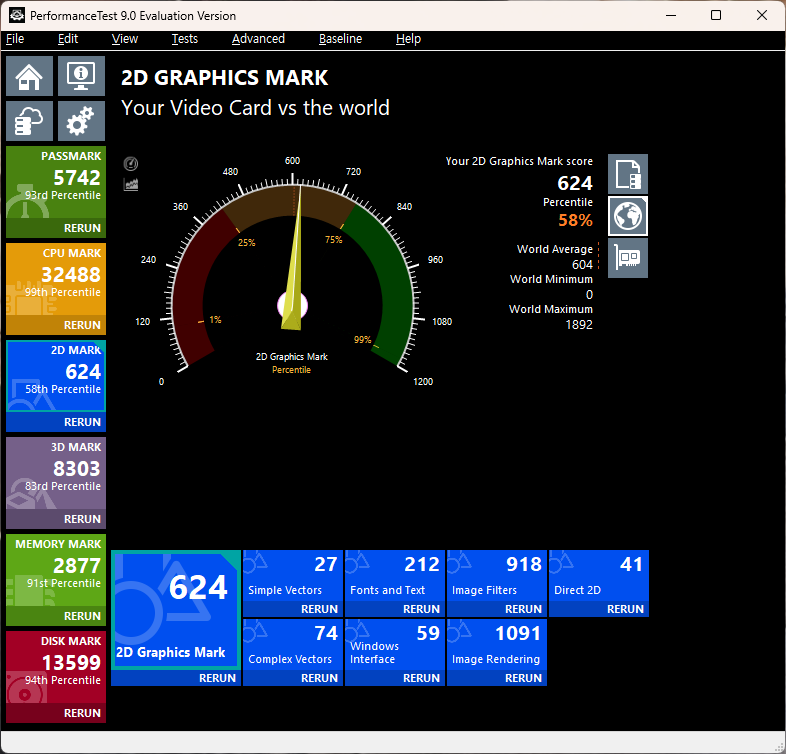Select the Disk Mark 13599 tile
The image size is (786, 754).
[56, 667]
